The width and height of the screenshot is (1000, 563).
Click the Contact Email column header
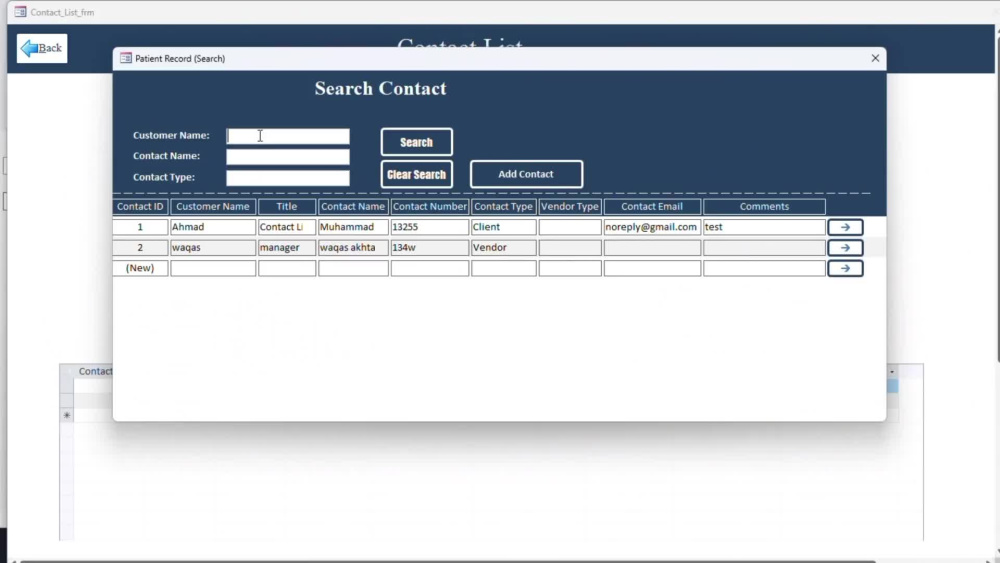click(x=652, y=207)
